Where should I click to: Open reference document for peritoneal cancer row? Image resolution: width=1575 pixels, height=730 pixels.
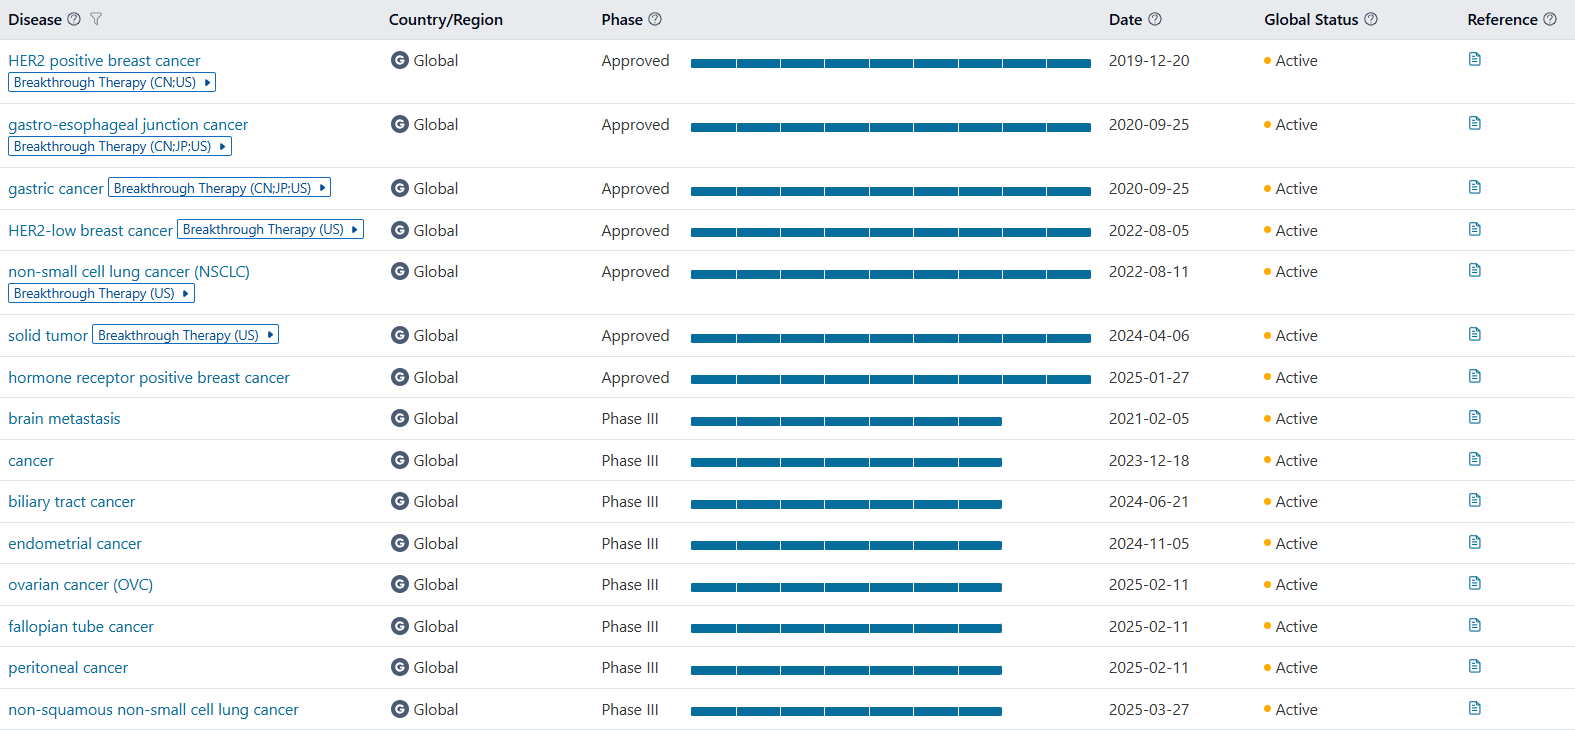[1474, 666]
